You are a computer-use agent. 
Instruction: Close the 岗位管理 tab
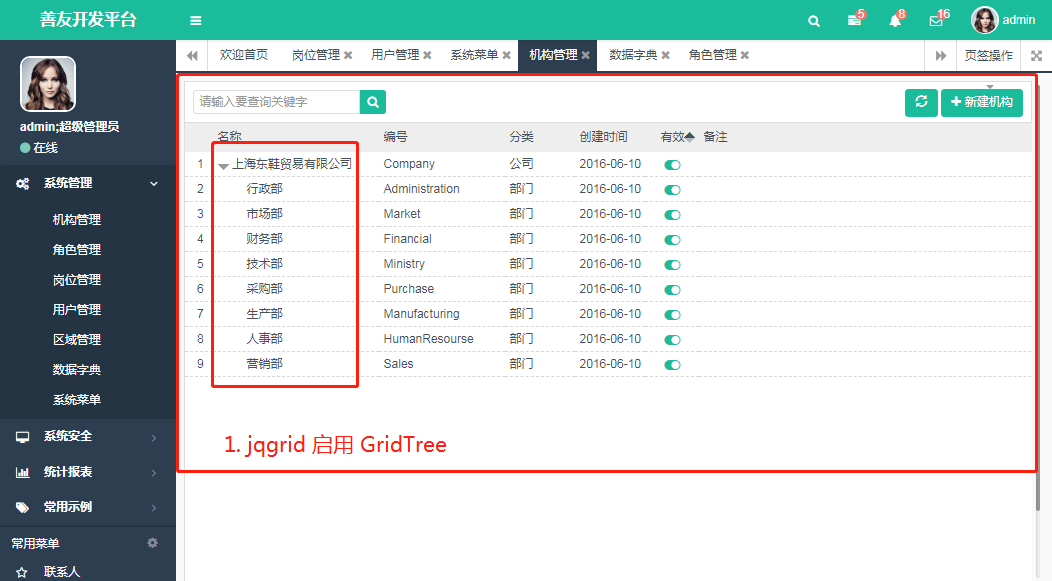click(x=348, y=55)
